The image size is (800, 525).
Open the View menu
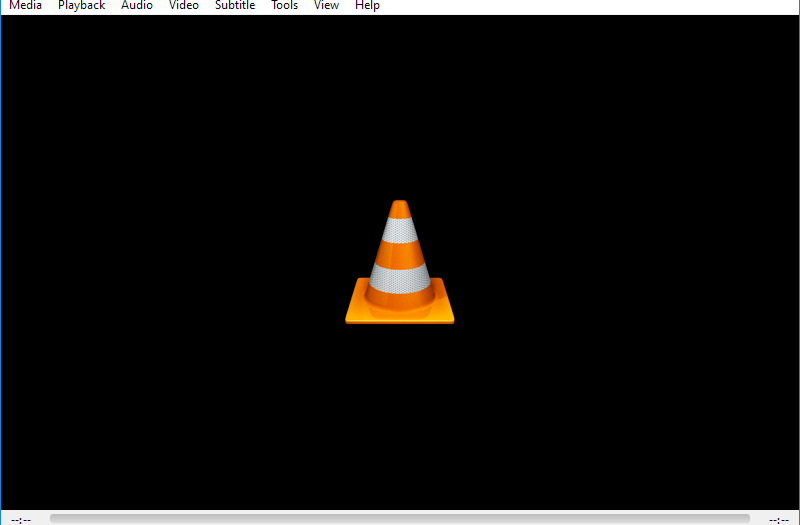point(326,6)
